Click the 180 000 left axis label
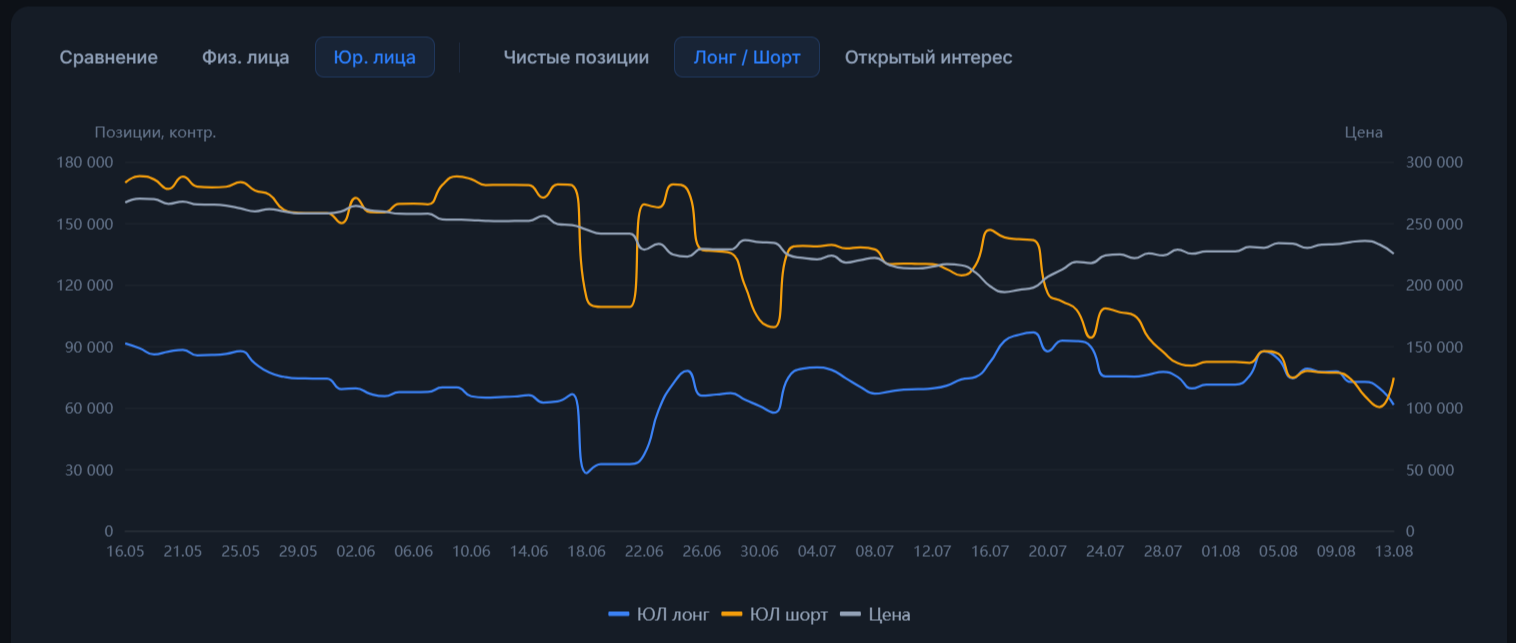 (x=87, y=163)
